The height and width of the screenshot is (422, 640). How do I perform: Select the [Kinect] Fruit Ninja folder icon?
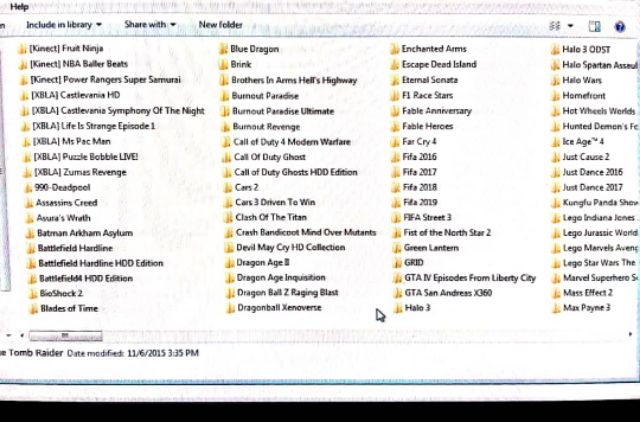[23, 49]
